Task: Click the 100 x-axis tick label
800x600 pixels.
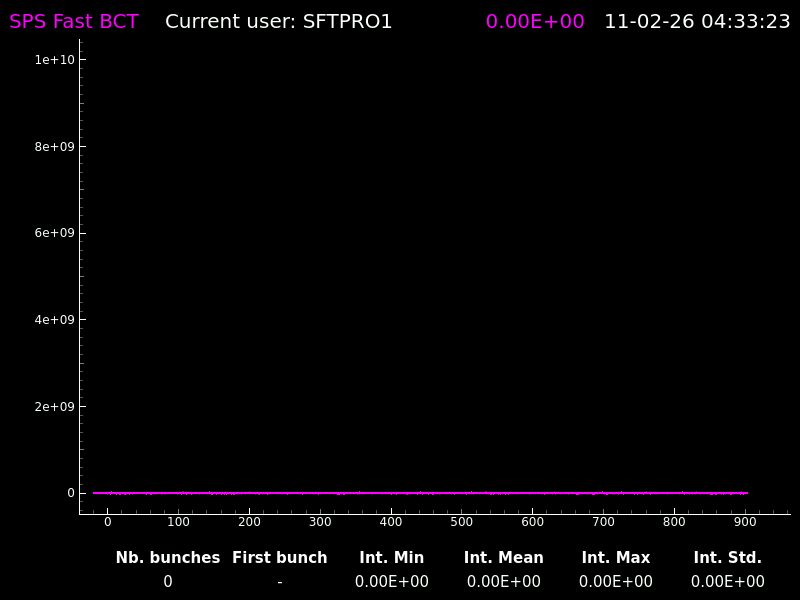Action: pos(178,522)
